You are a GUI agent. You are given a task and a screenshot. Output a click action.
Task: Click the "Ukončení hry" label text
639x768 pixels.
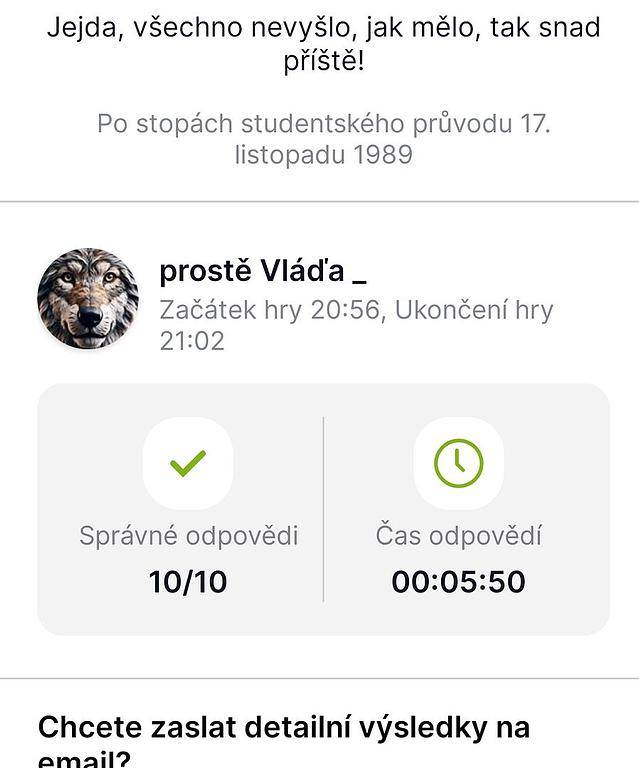[474, 310]
